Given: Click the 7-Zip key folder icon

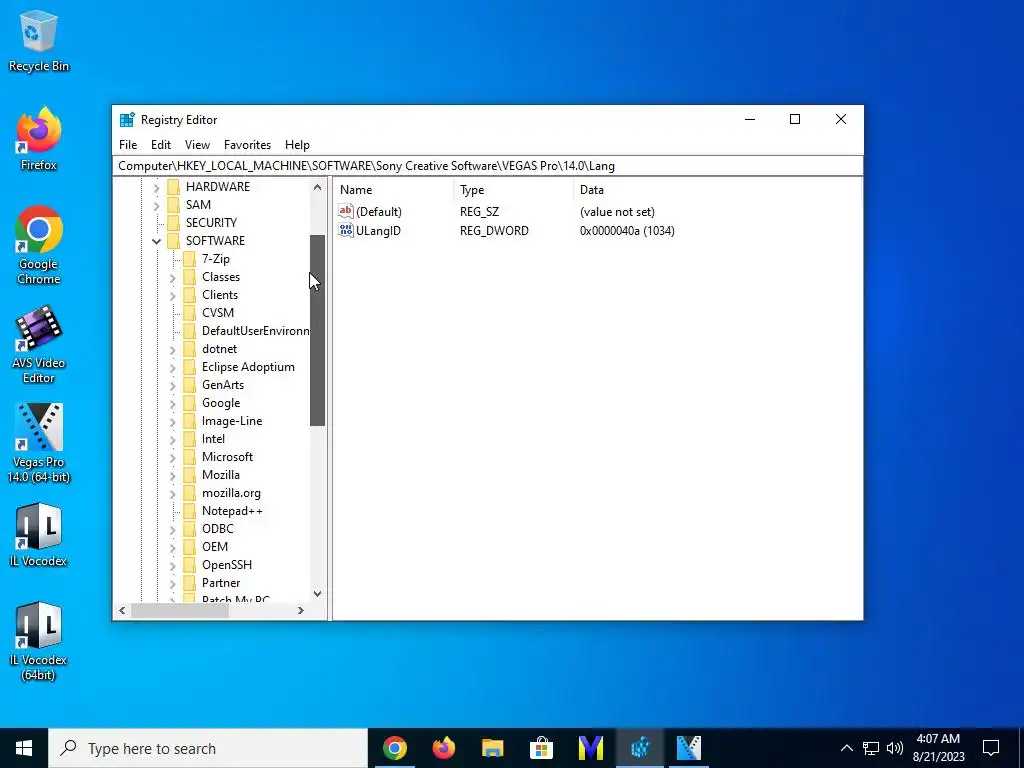Looking at the screenshot, I should click(189, 259).
